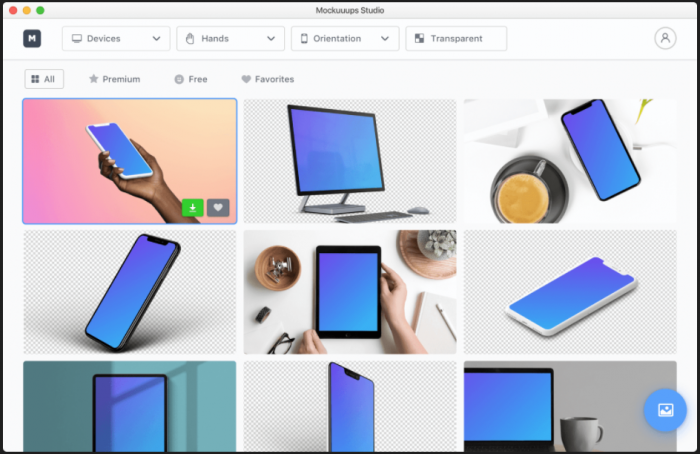Open the user account profile icon
This screenshot has height=454, width=700.
click(665, 38)
